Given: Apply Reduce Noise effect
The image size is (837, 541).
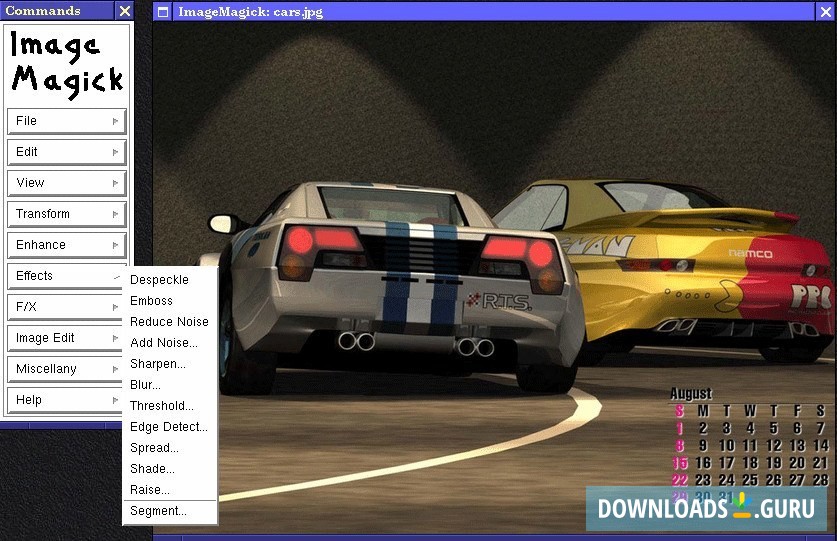Looking at the screenshot, I should (x=169, y=322).
